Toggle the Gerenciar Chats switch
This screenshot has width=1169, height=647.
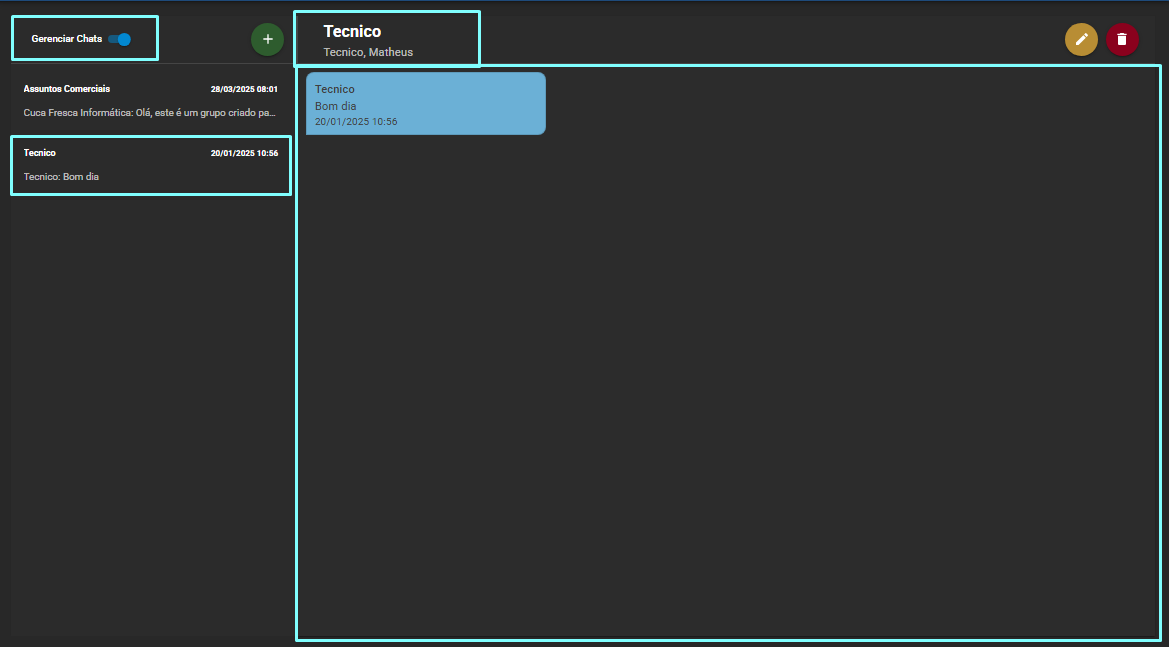click(x=119, y=39)
